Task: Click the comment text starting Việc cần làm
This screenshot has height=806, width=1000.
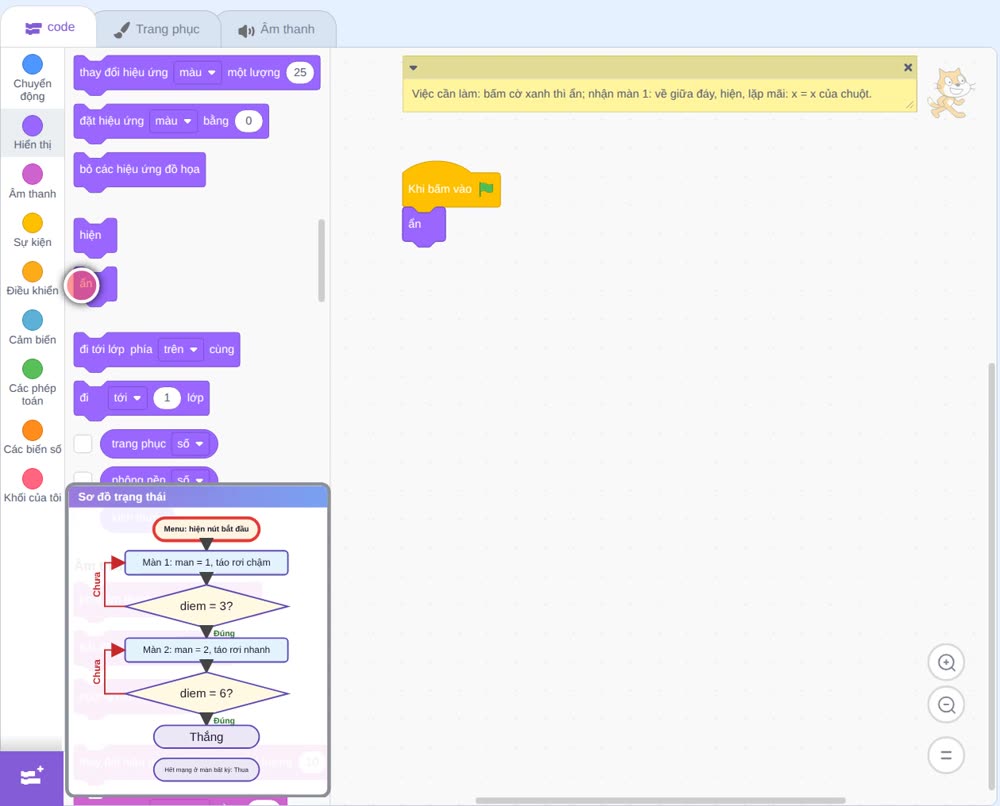Action: coord(641,94)
